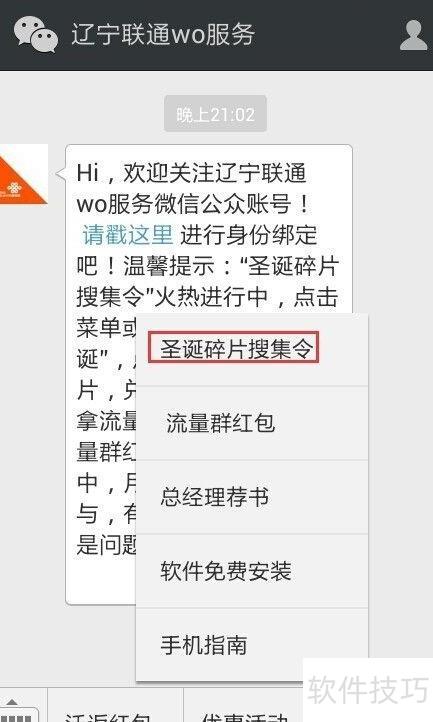Tap the message bubble pointer beside avatar

point(61,174)
